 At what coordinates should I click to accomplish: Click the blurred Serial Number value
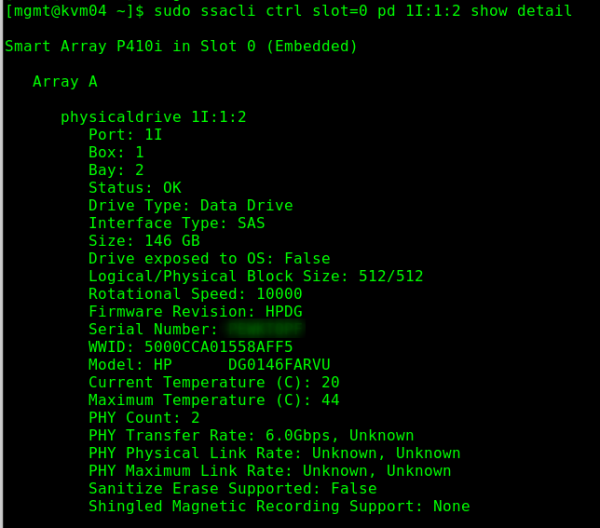[x=265, y=329]
